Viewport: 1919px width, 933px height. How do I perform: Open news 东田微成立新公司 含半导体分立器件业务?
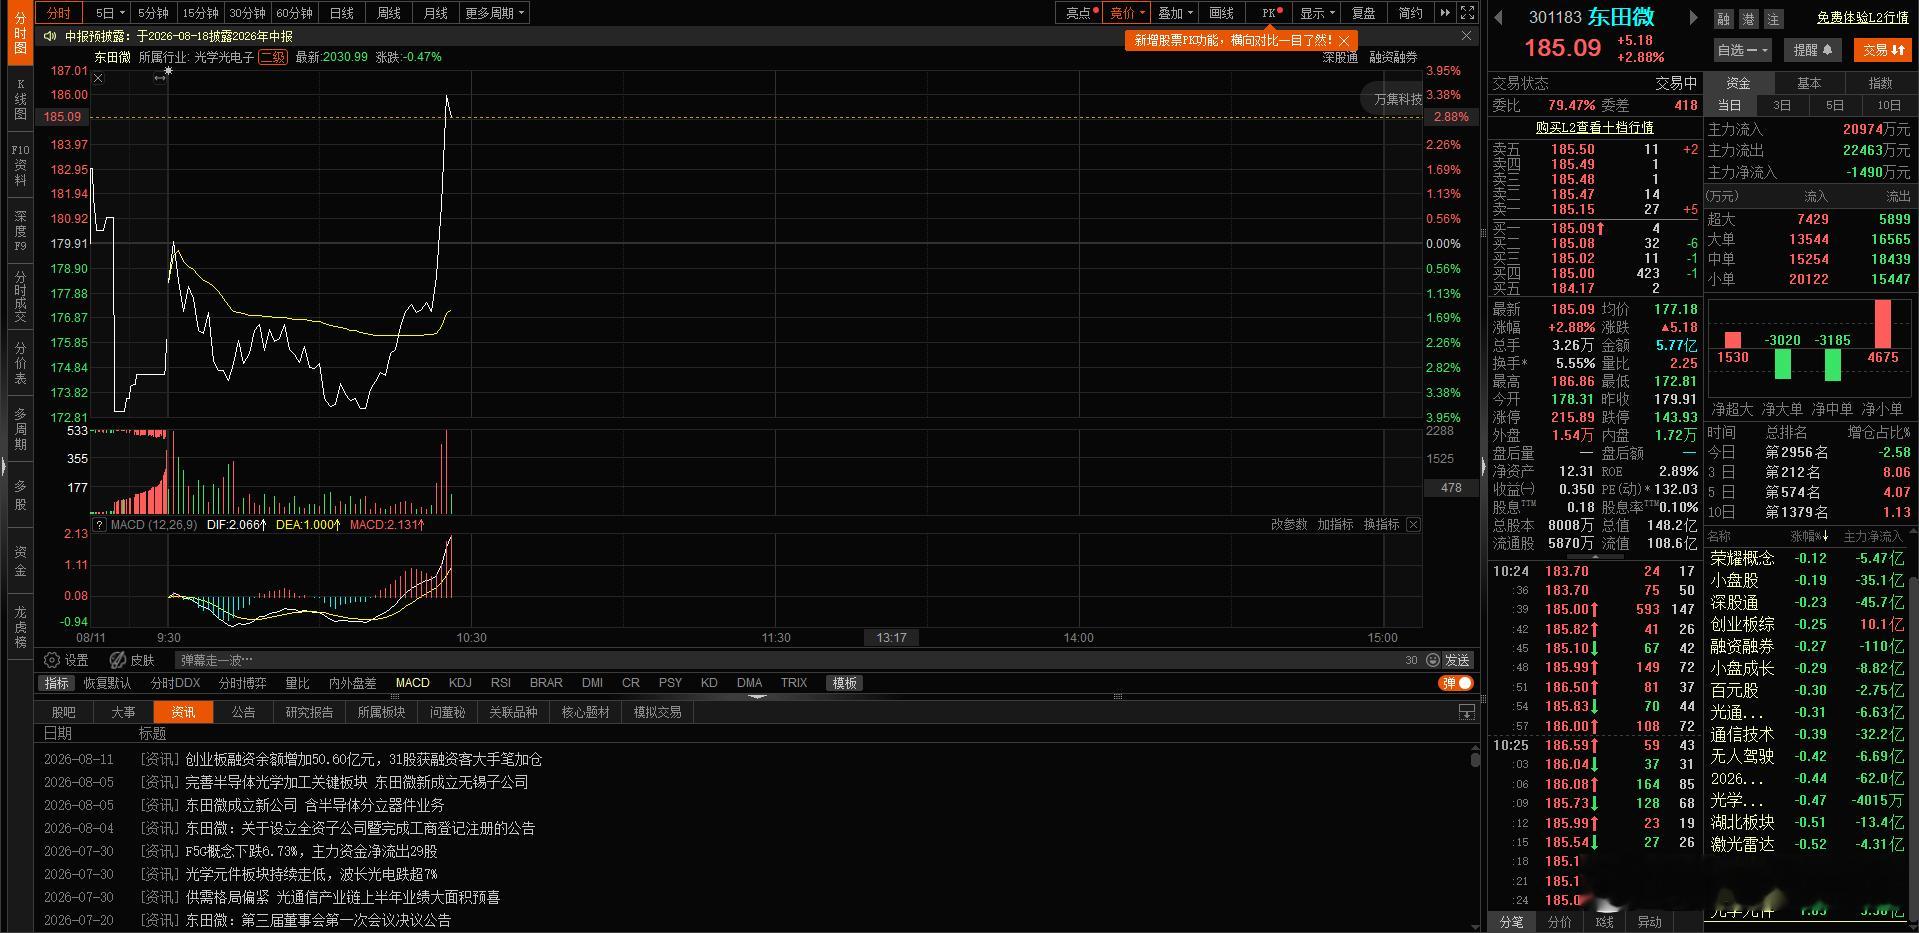click(315, 805)
